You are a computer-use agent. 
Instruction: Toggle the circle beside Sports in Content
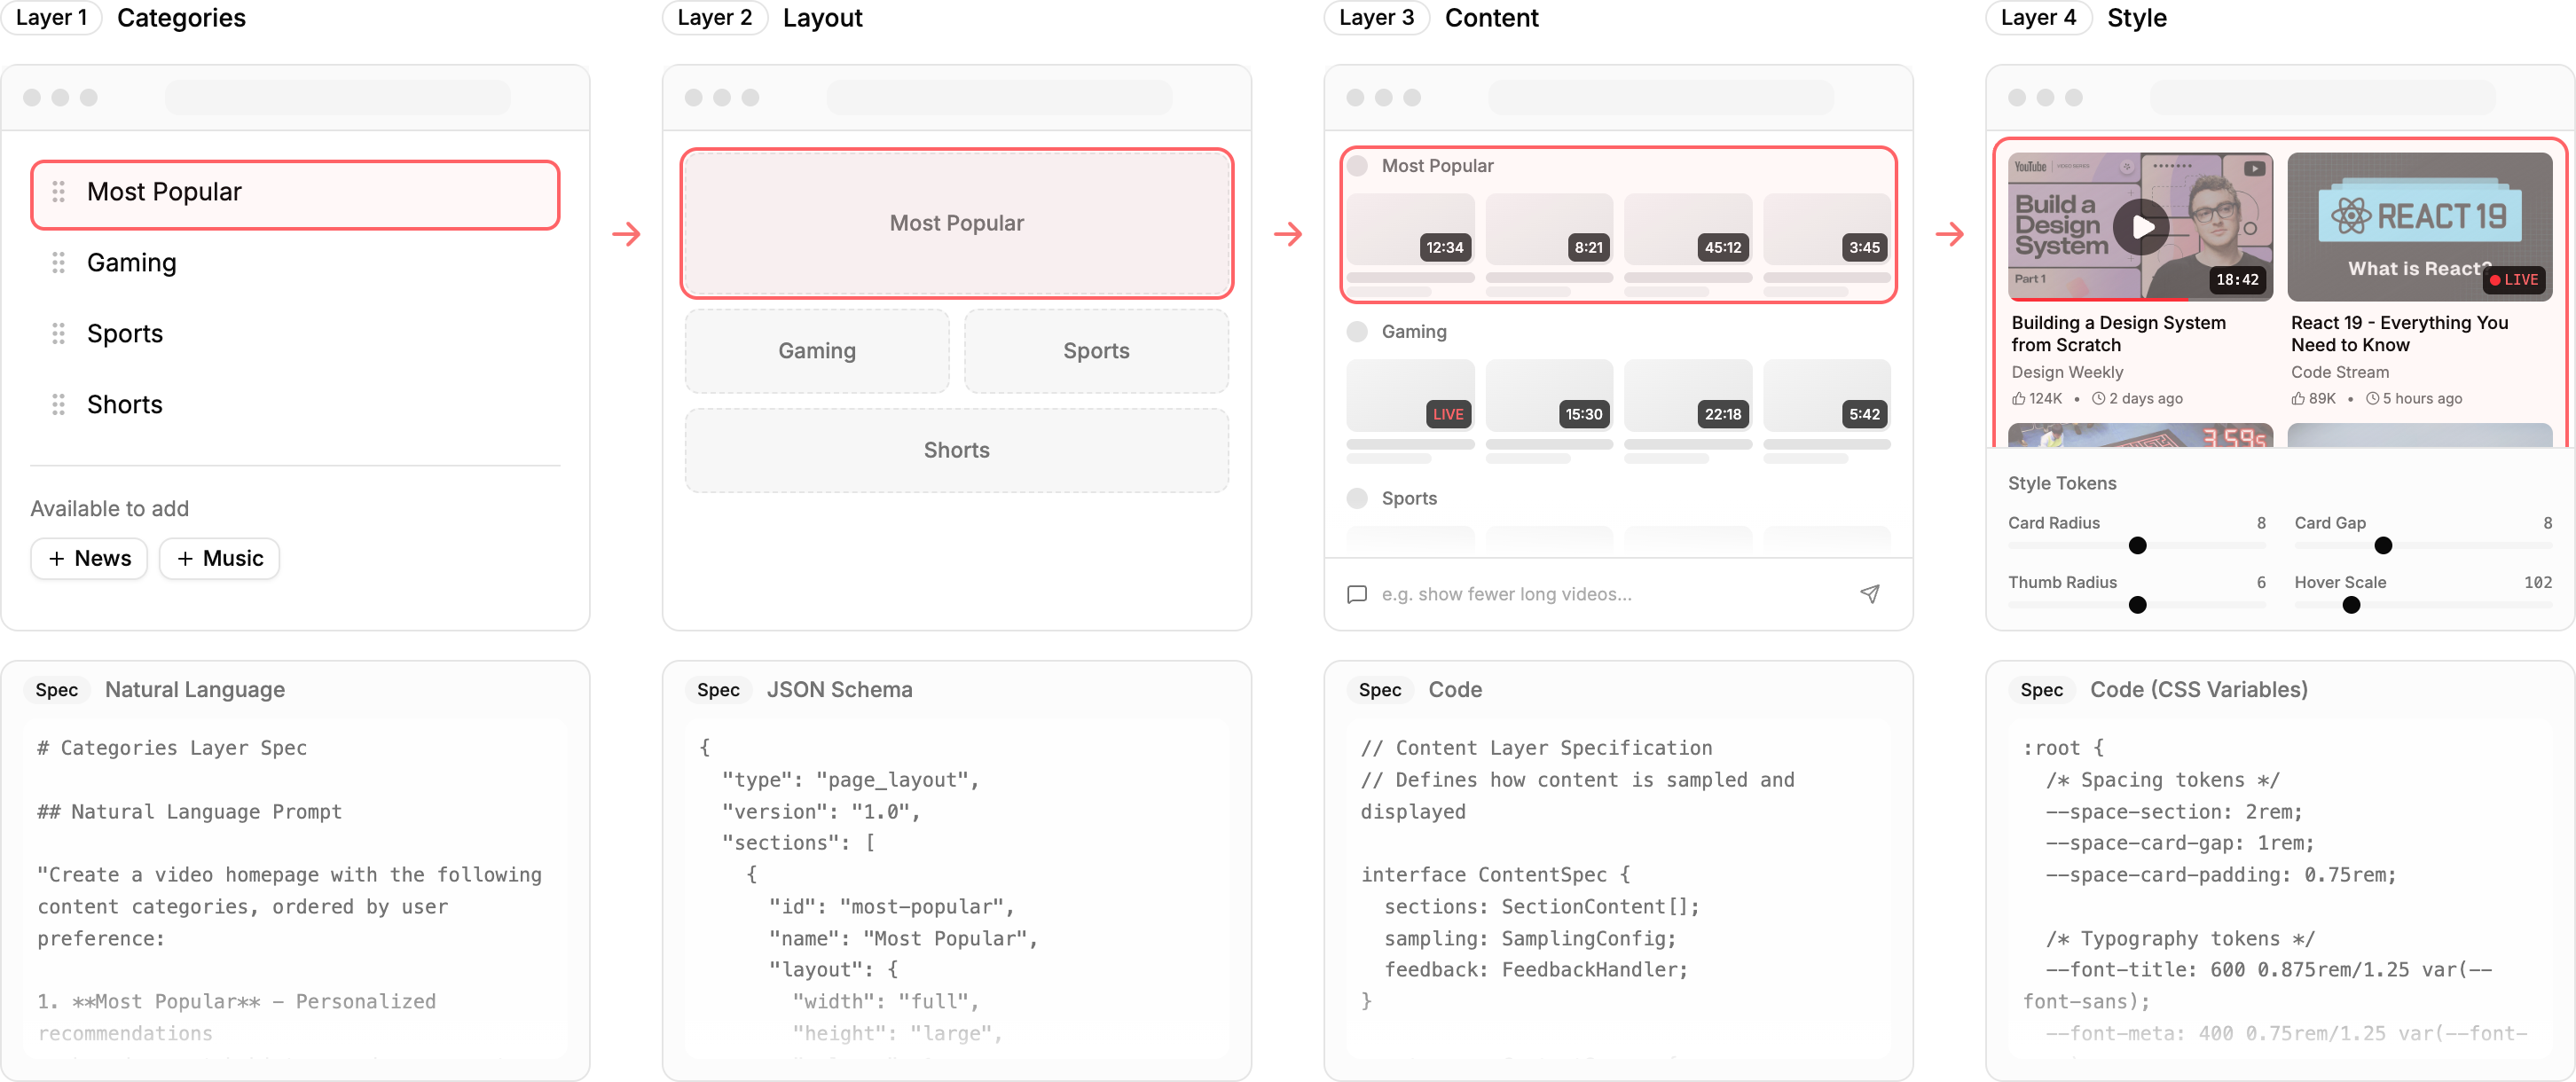tap(1356, 498)
